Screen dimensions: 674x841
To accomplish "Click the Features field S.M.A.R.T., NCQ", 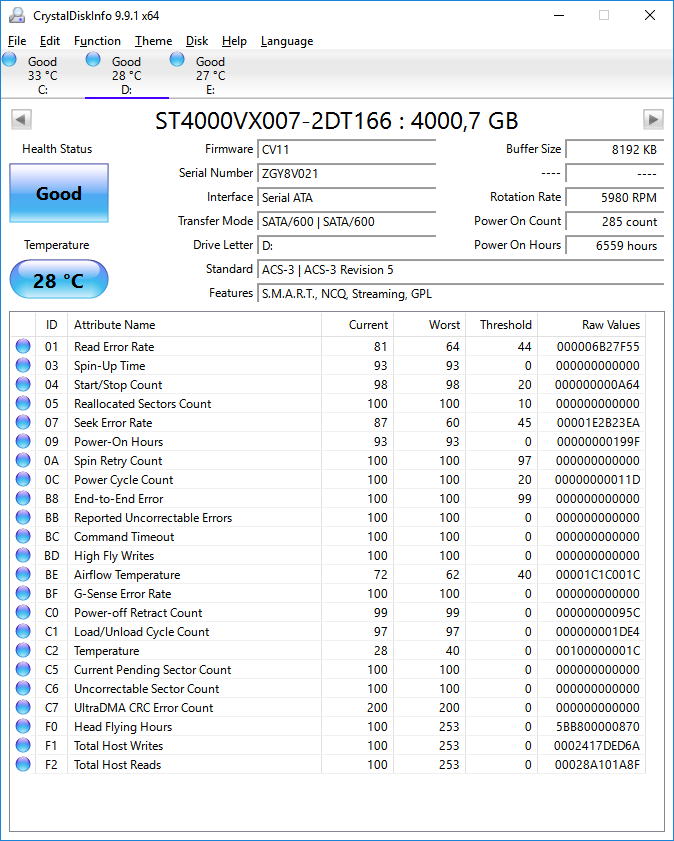I will [461, 294].
